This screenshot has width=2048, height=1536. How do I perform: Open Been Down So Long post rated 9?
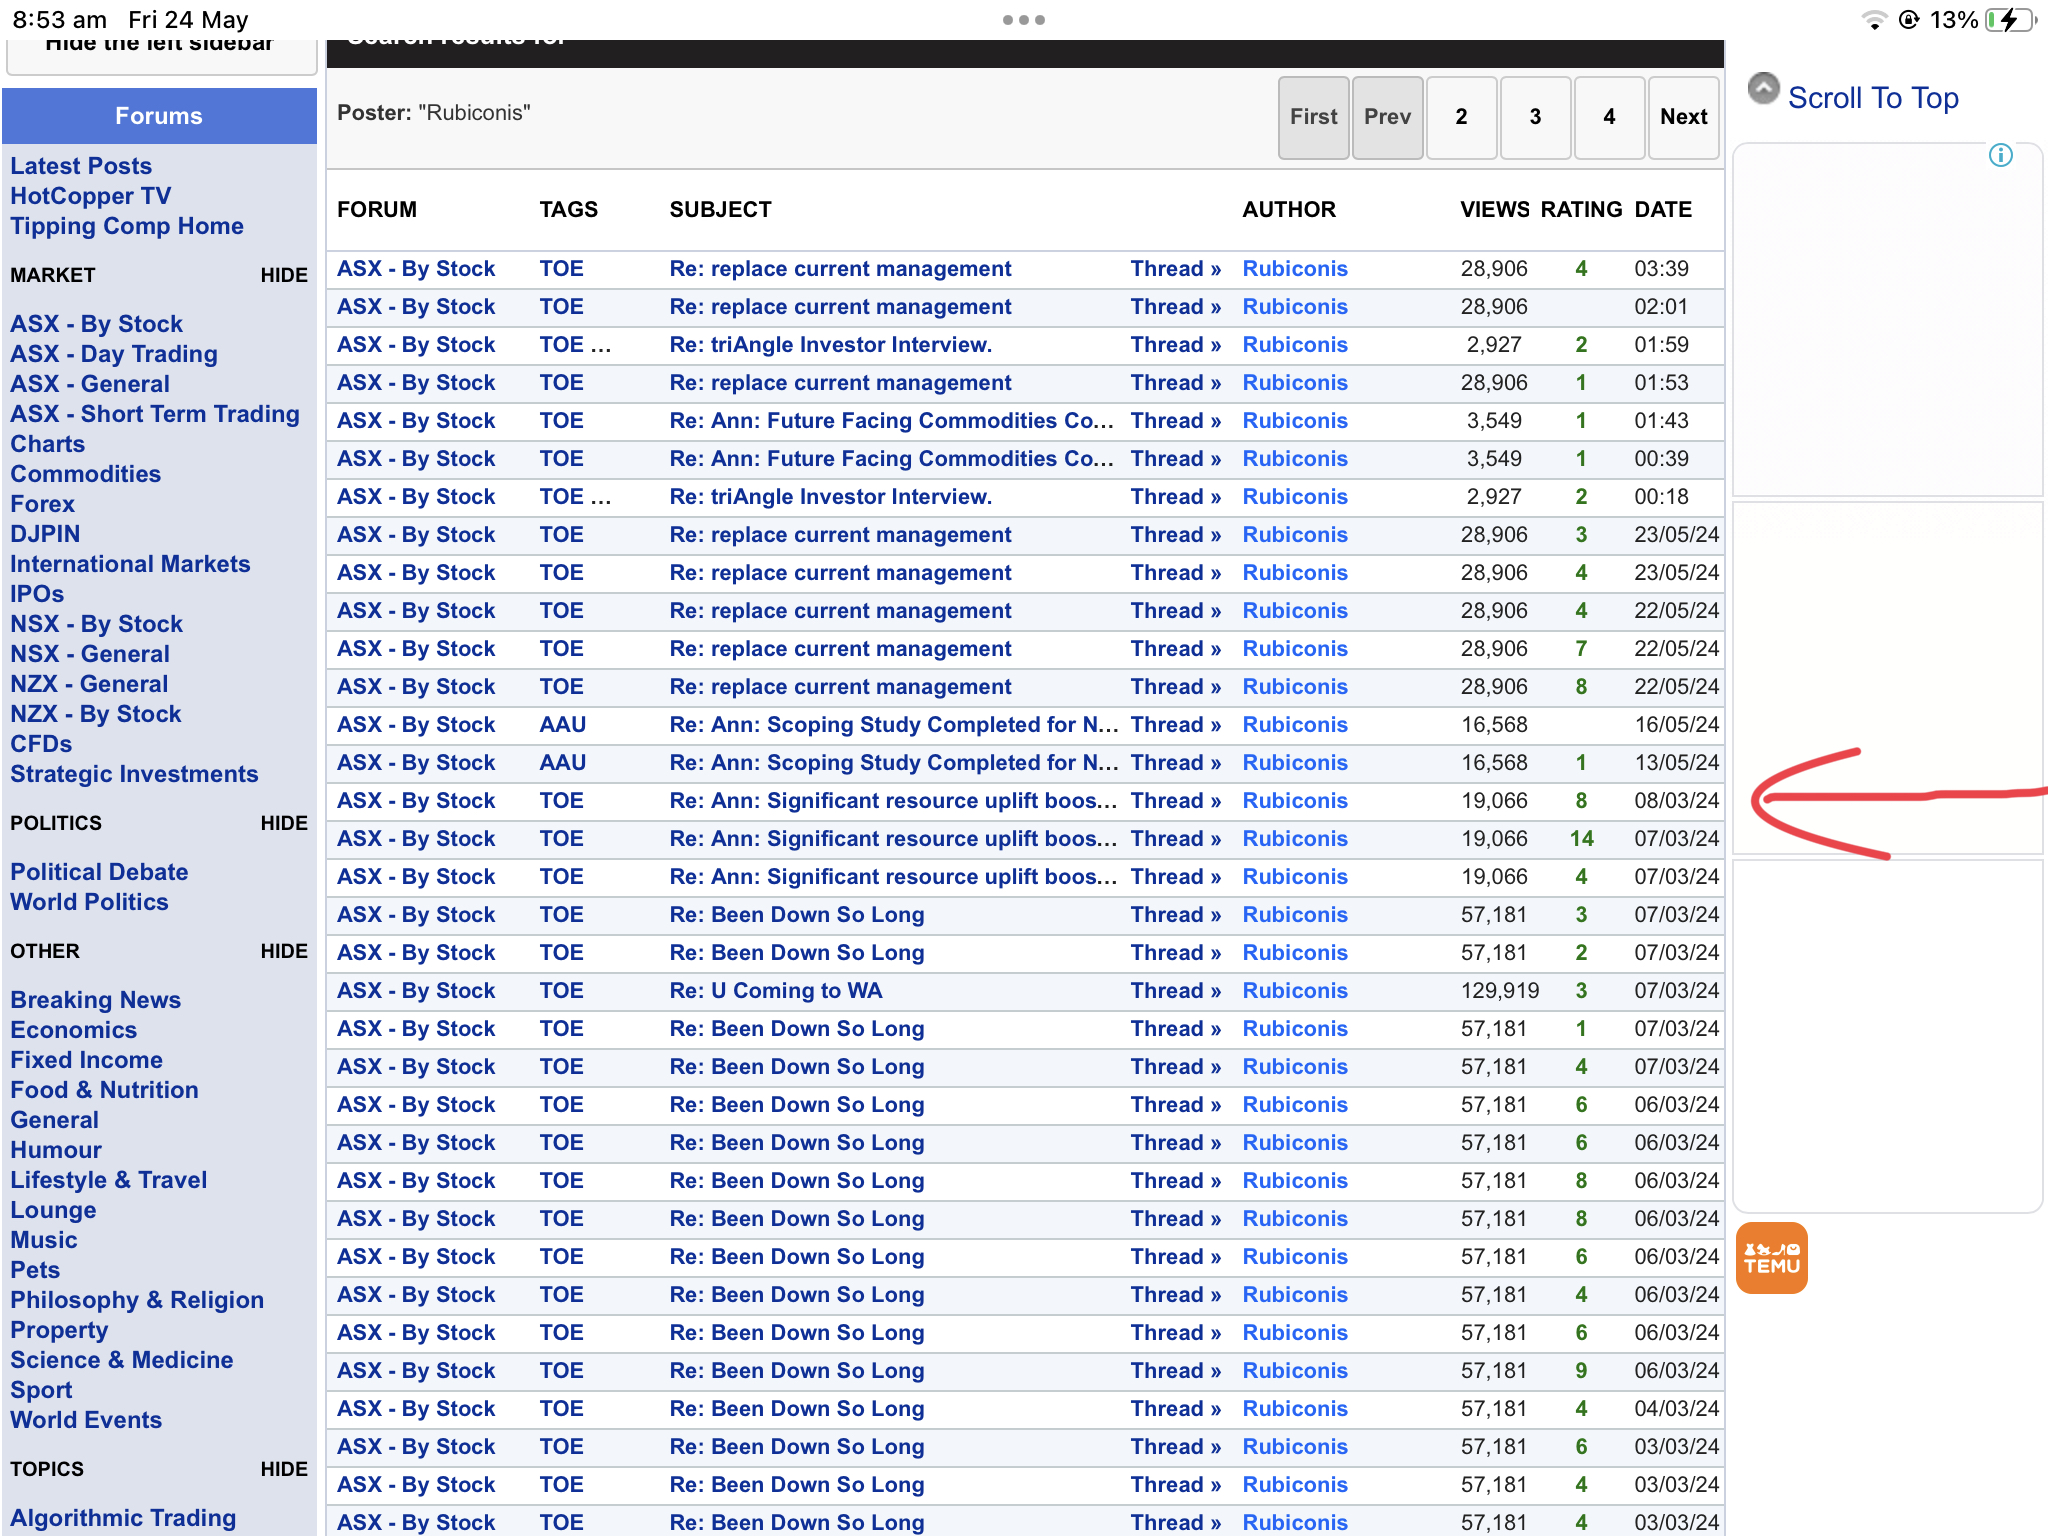[797, 1371]
